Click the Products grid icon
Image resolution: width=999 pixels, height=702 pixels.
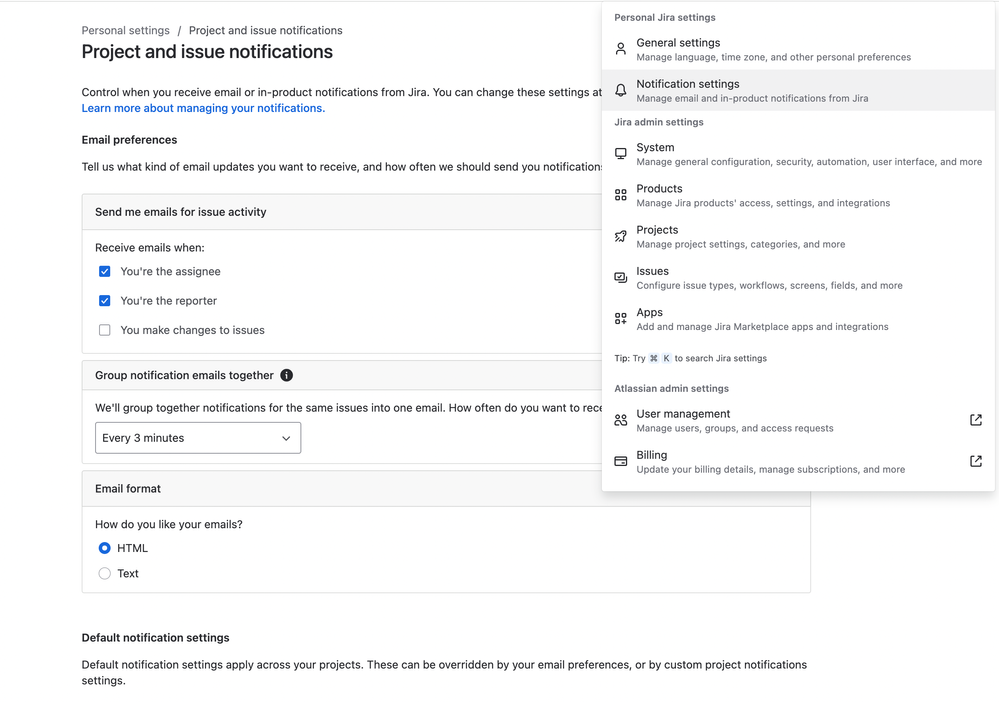[621, 195]
